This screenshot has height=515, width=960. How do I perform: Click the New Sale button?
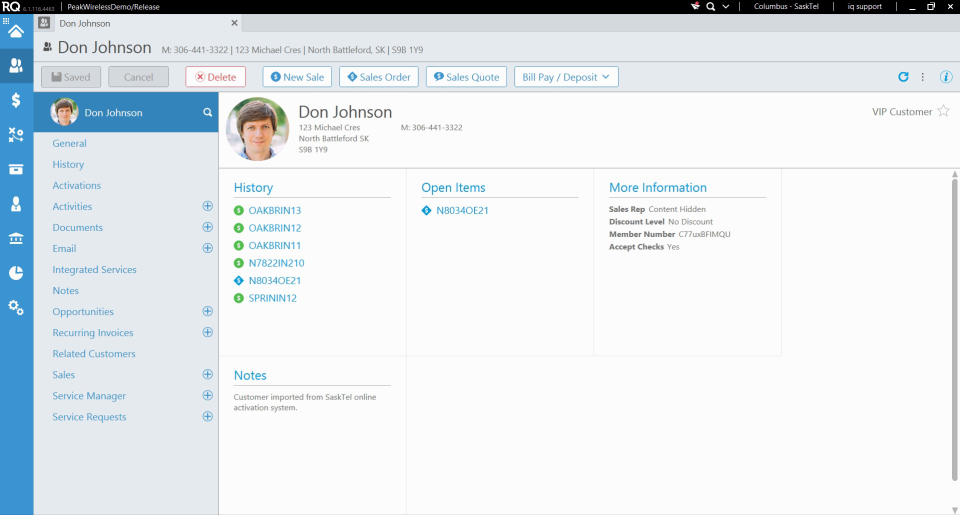[x=297, y=77]
